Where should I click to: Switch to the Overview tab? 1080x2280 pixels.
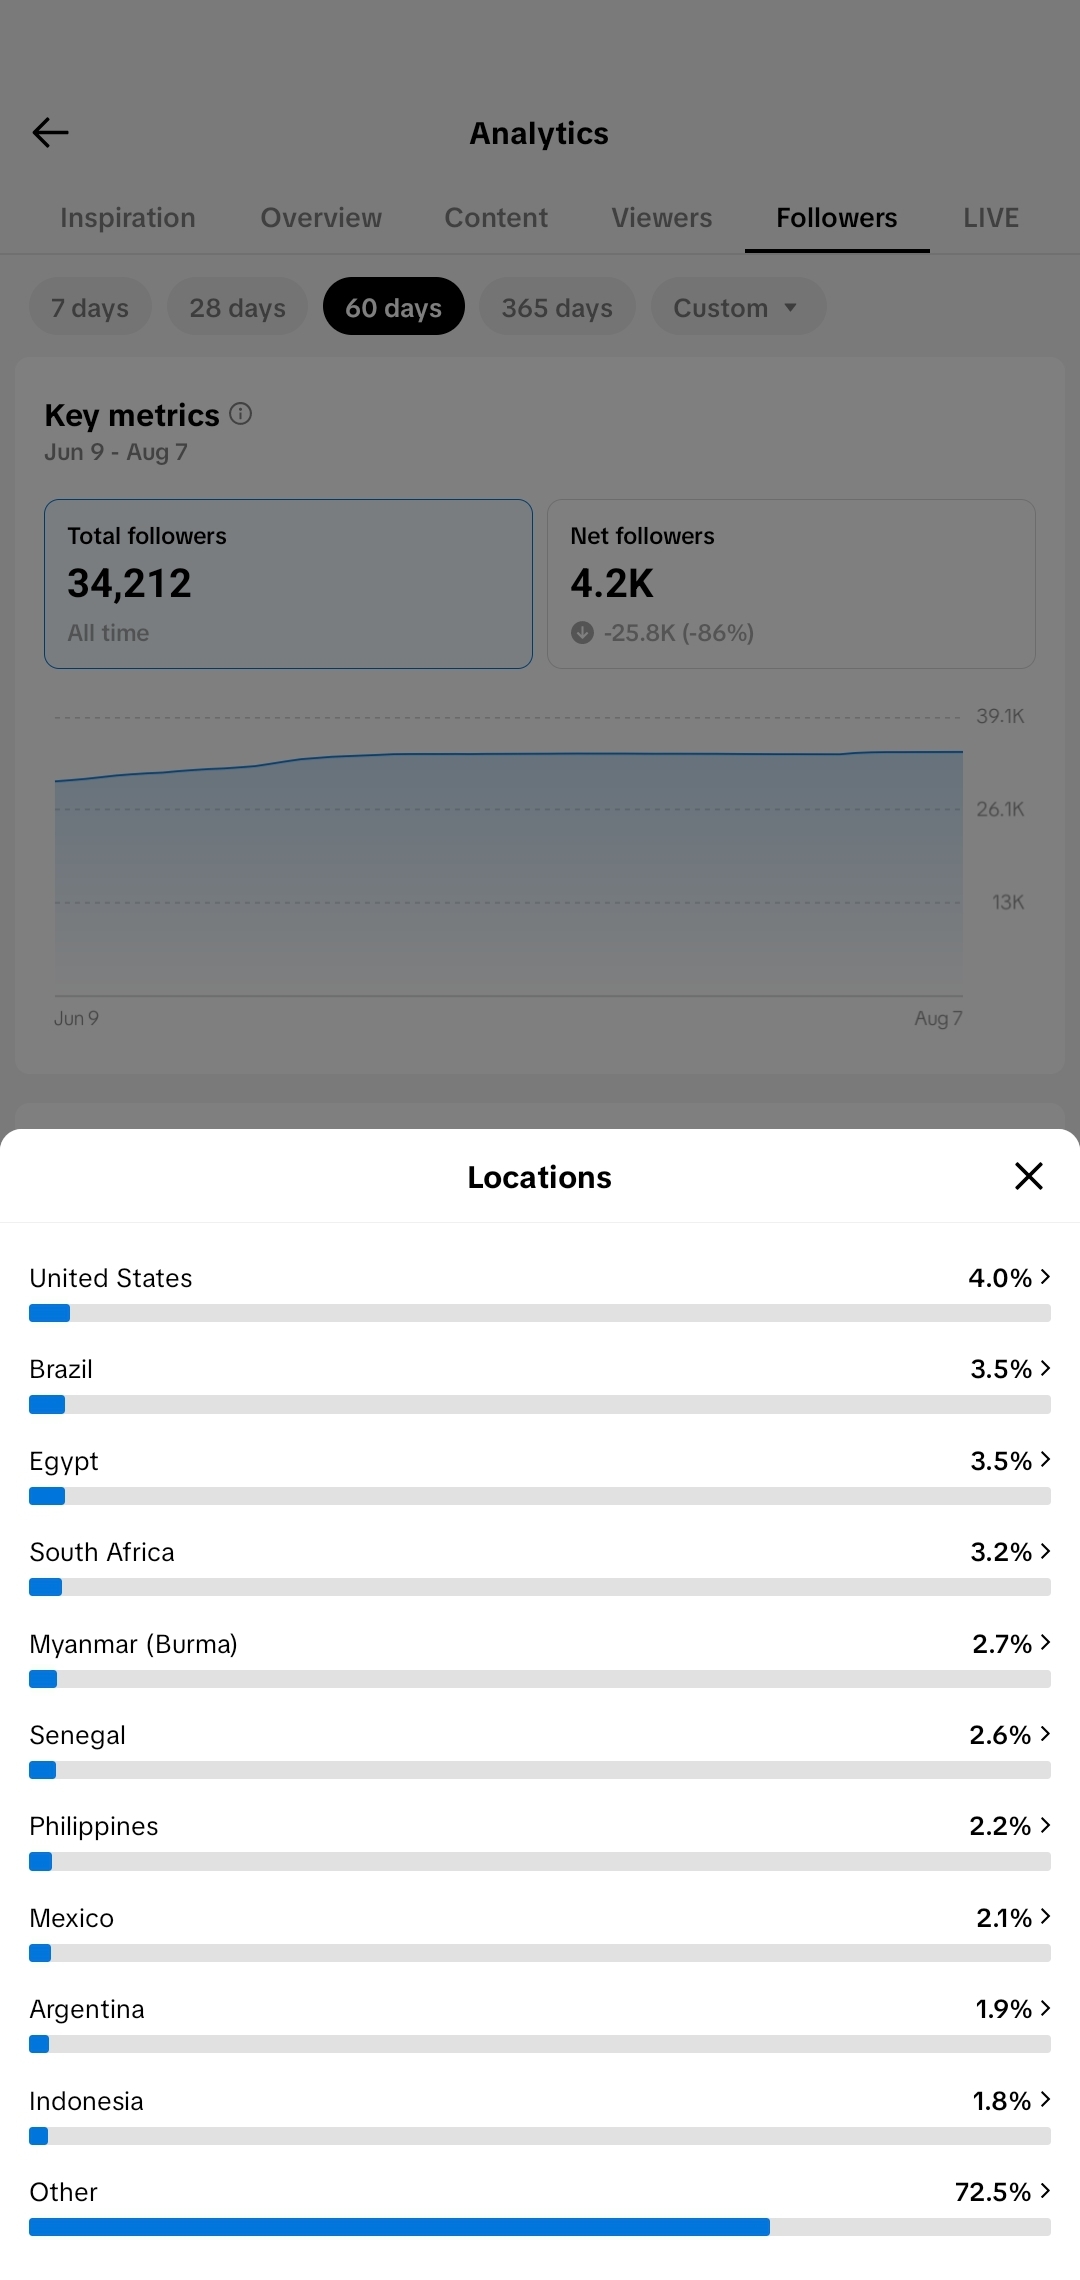point(321,217)
